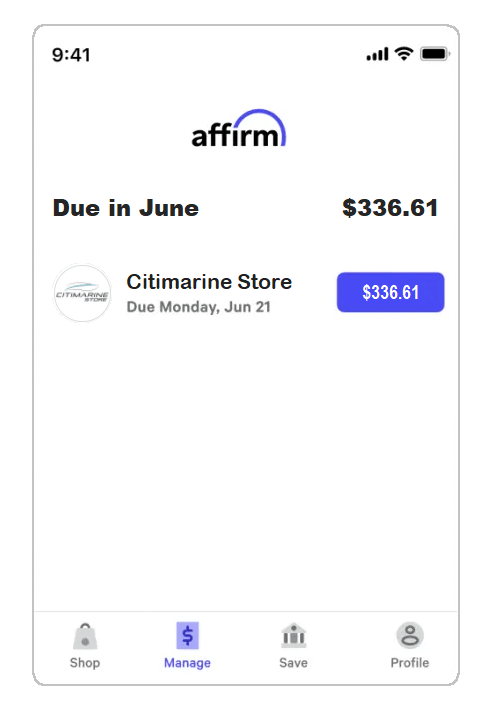
Task: Click the Due Monday, Jun 21 text
Action: (x=199, y=307)
